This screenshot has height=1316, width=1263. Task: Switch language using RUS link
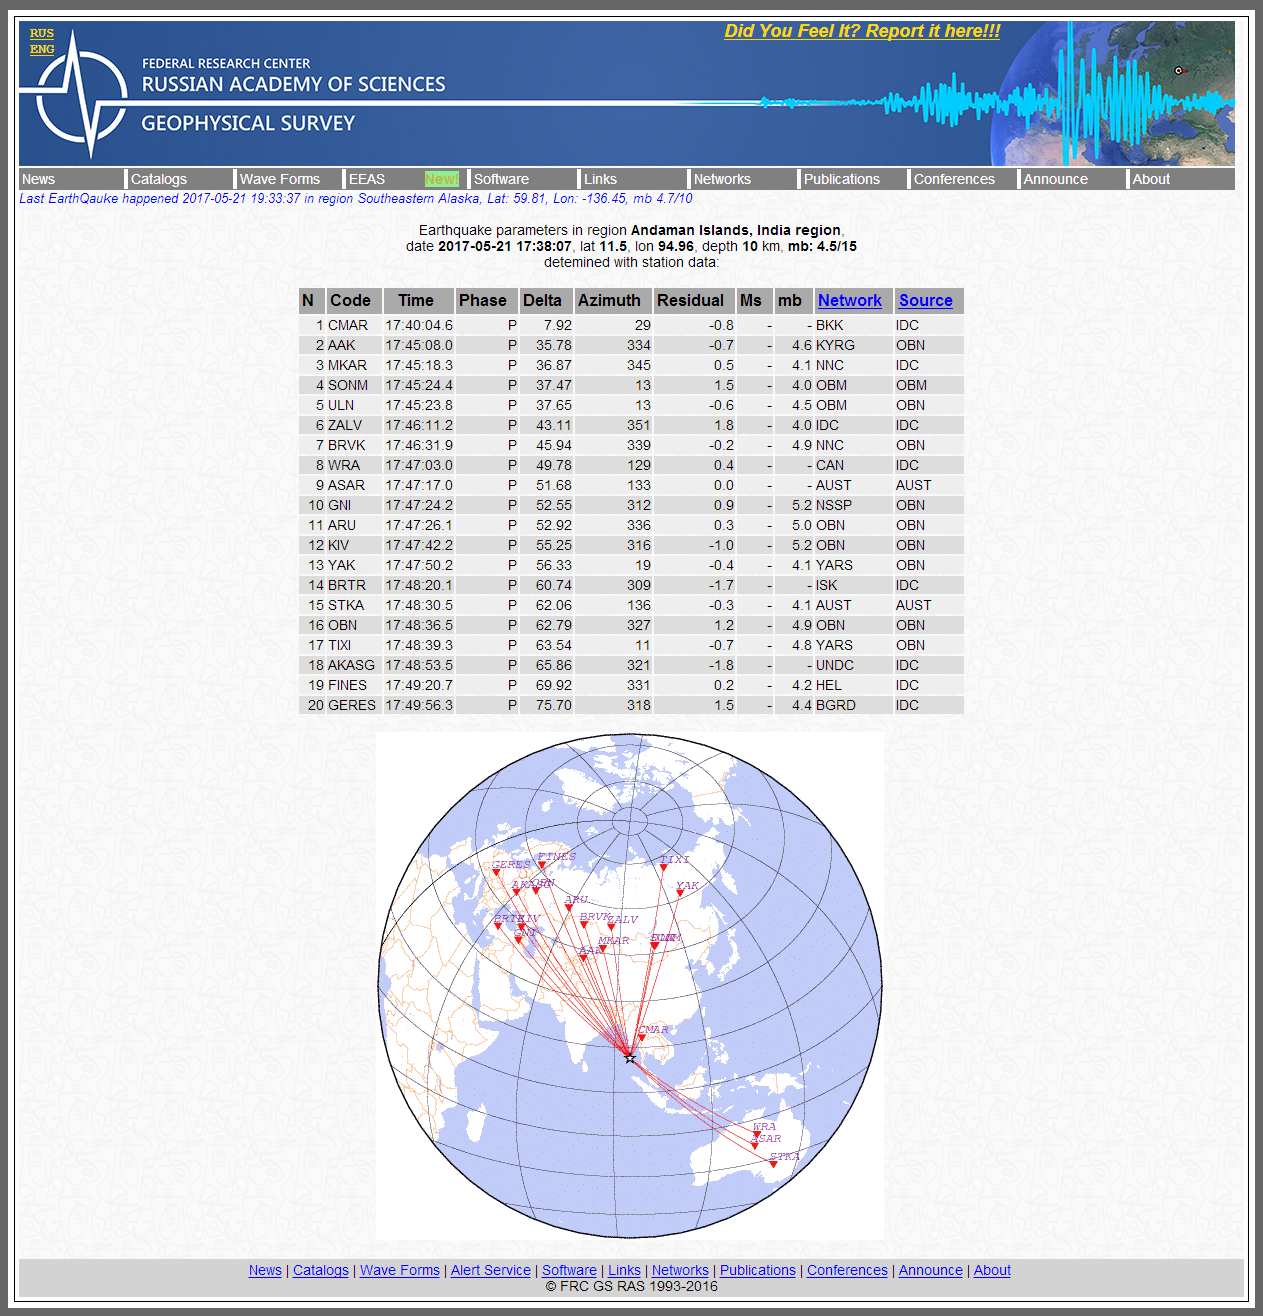[x=42, y=33]
